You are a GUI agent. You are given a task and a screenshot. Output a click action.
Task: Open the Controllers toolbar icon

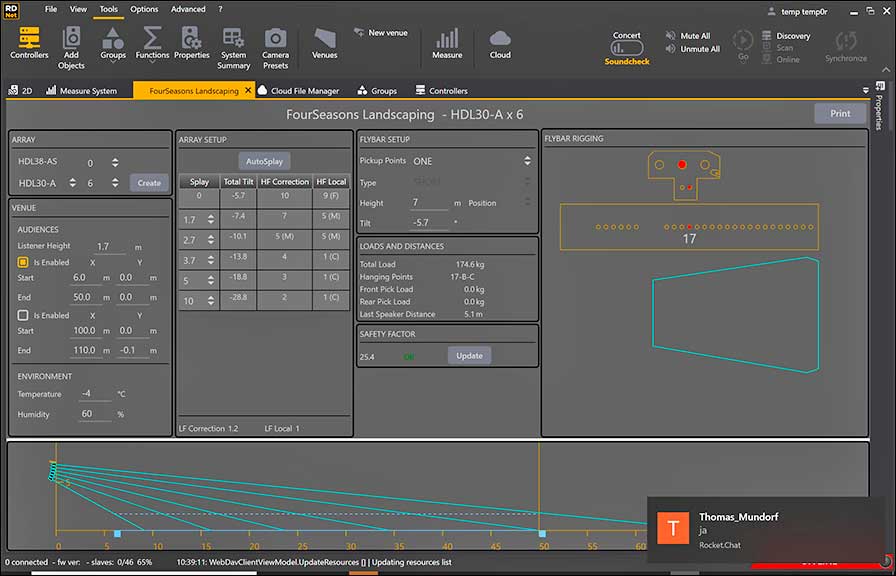click(x=29, y=42)
